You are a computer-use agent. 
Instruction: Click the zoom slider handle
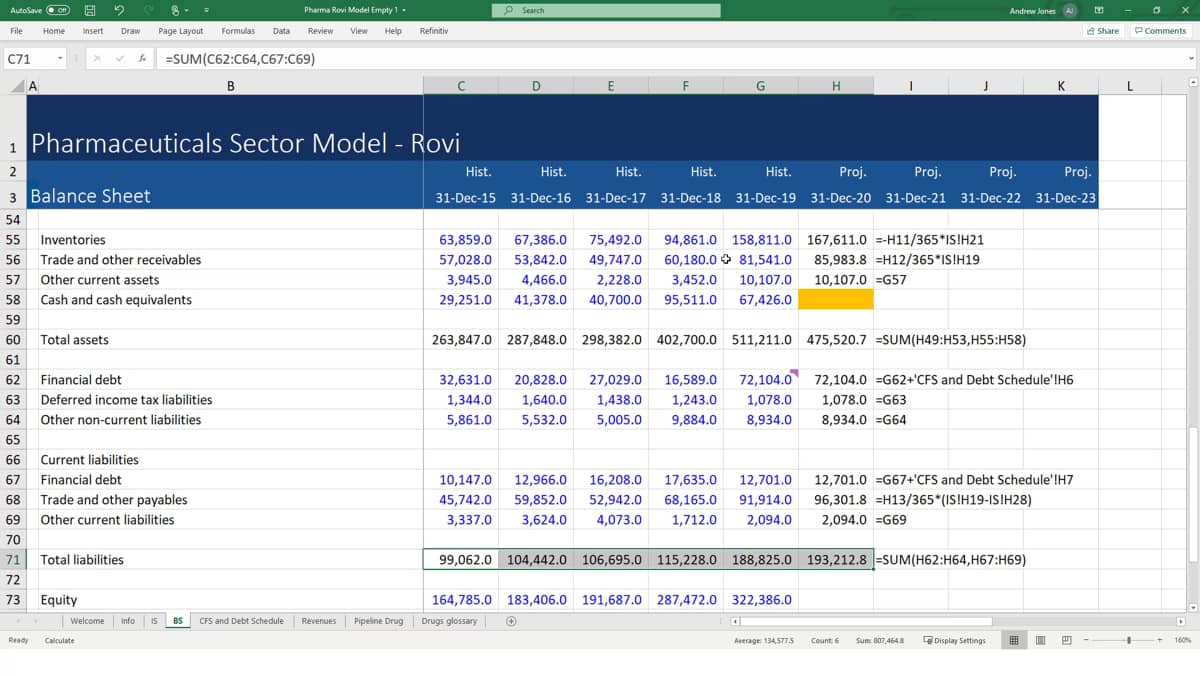[x=1130, y=640]
